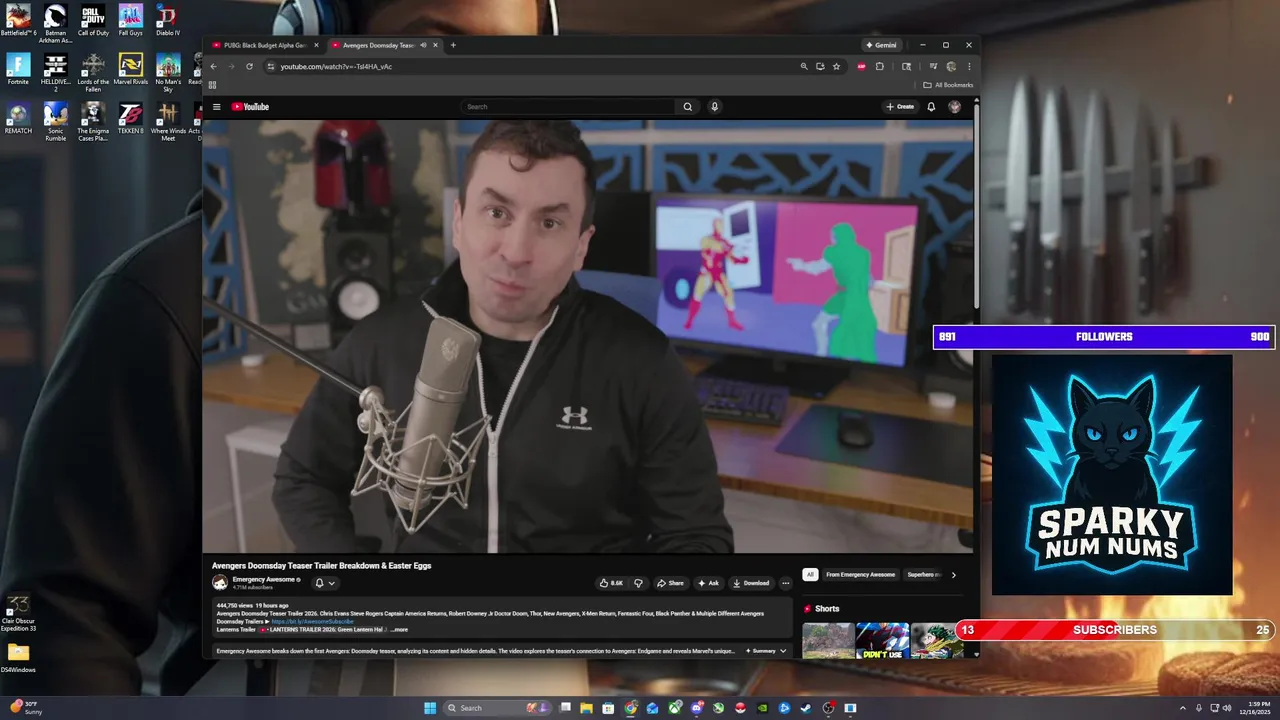
Task: Click the Chrome address bar URL
Action: tap(336, 66)
